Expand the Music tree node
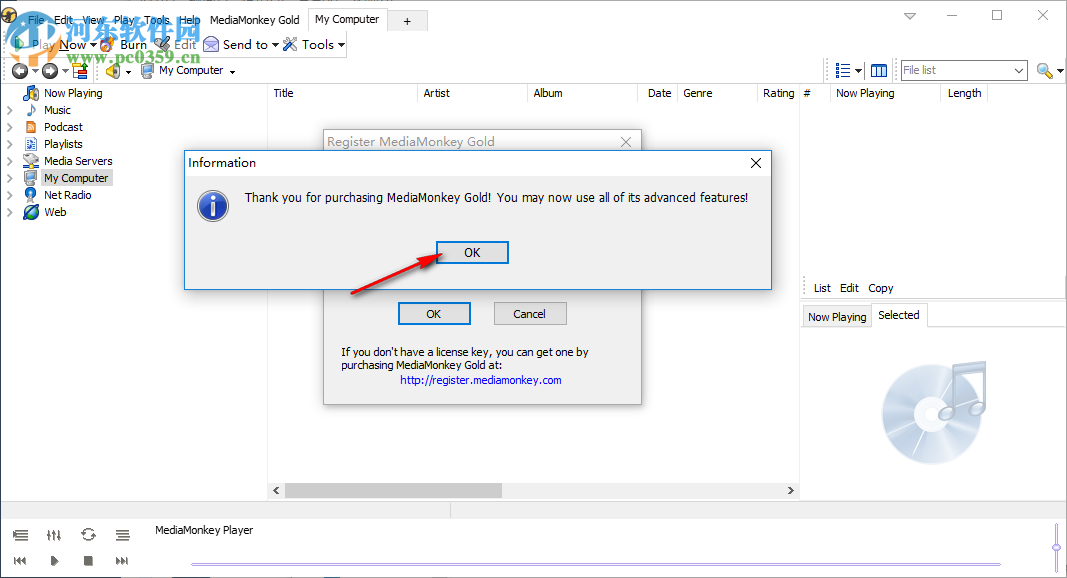Viewport: 1067px width, 578px height. (x=10, y=110)
